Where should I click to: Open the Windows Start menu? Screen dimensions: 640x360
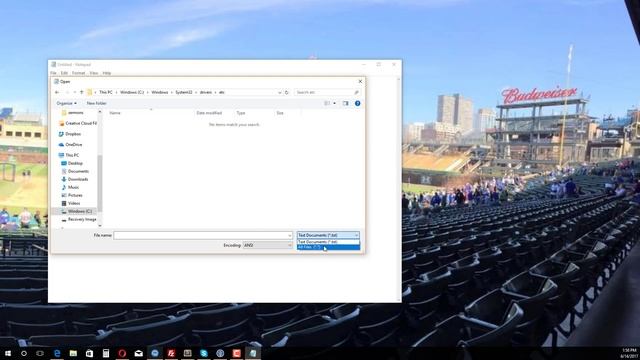point(8,353)
